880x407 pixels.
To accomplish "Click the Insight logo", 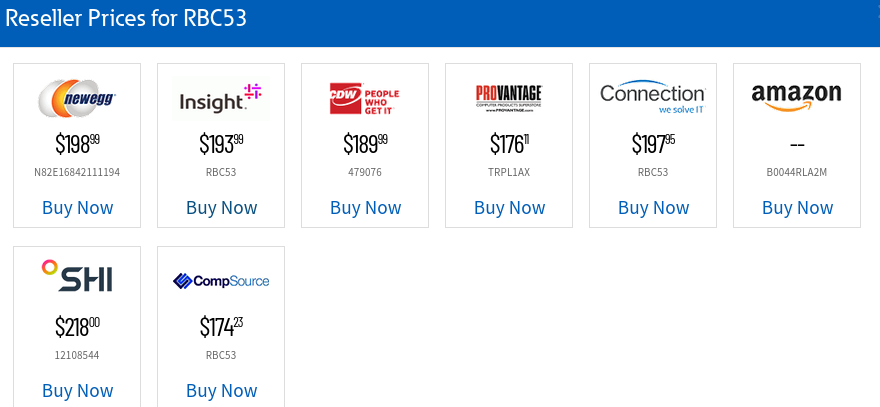I will coord(221,98).
